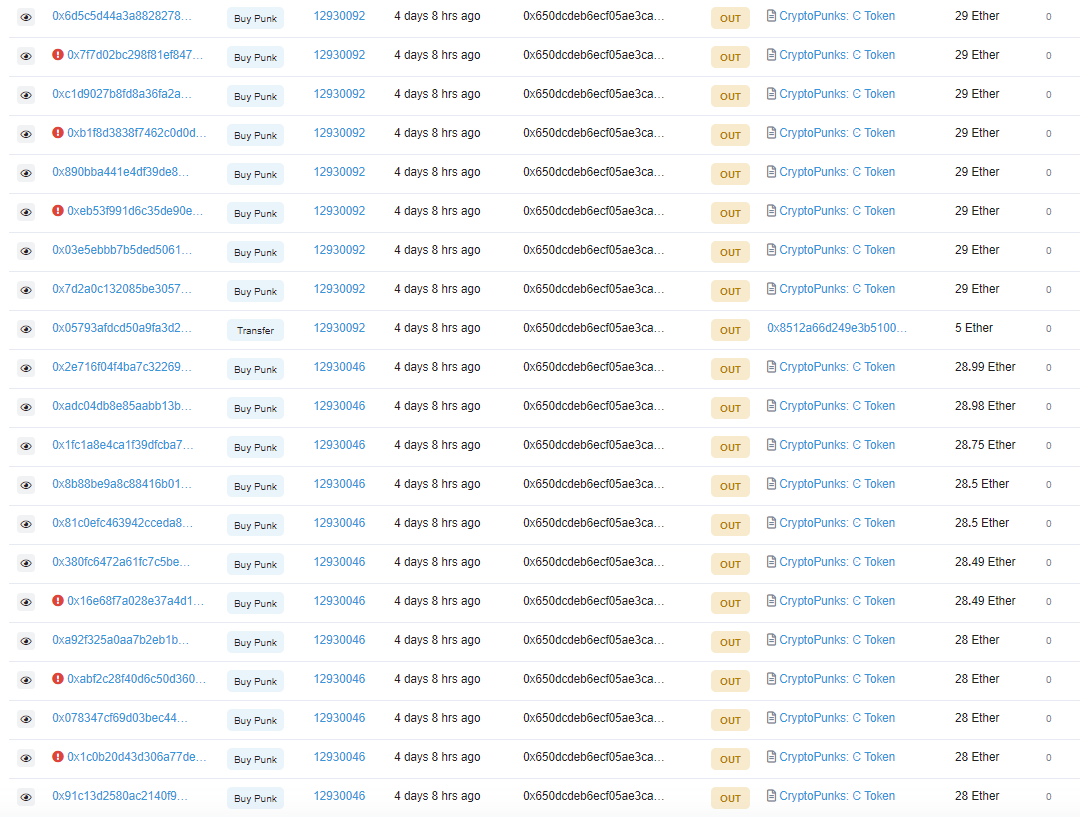Click error warning icon next to 0xb1f8d3838f7462c0d0d
Image resolution: width=1080 pixels, height=817 pixels.
point(58,133)
